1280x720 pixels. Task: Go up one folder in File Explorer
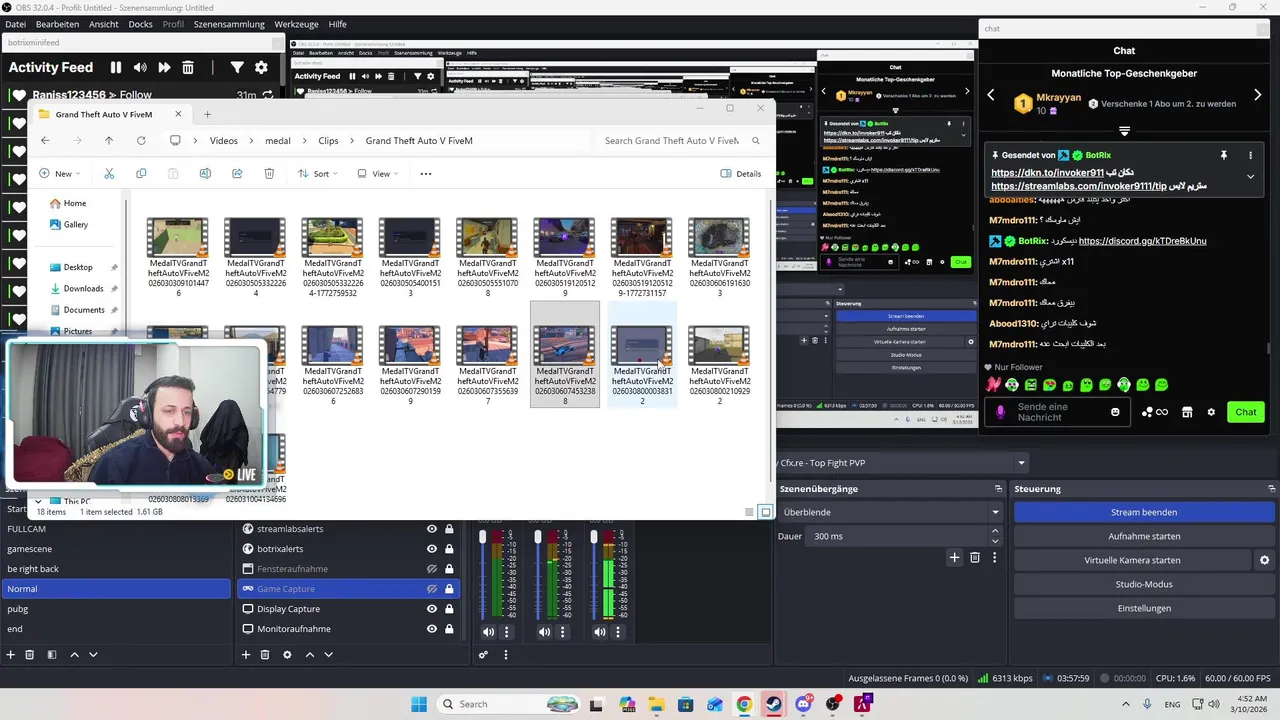(x=109, y=141)
